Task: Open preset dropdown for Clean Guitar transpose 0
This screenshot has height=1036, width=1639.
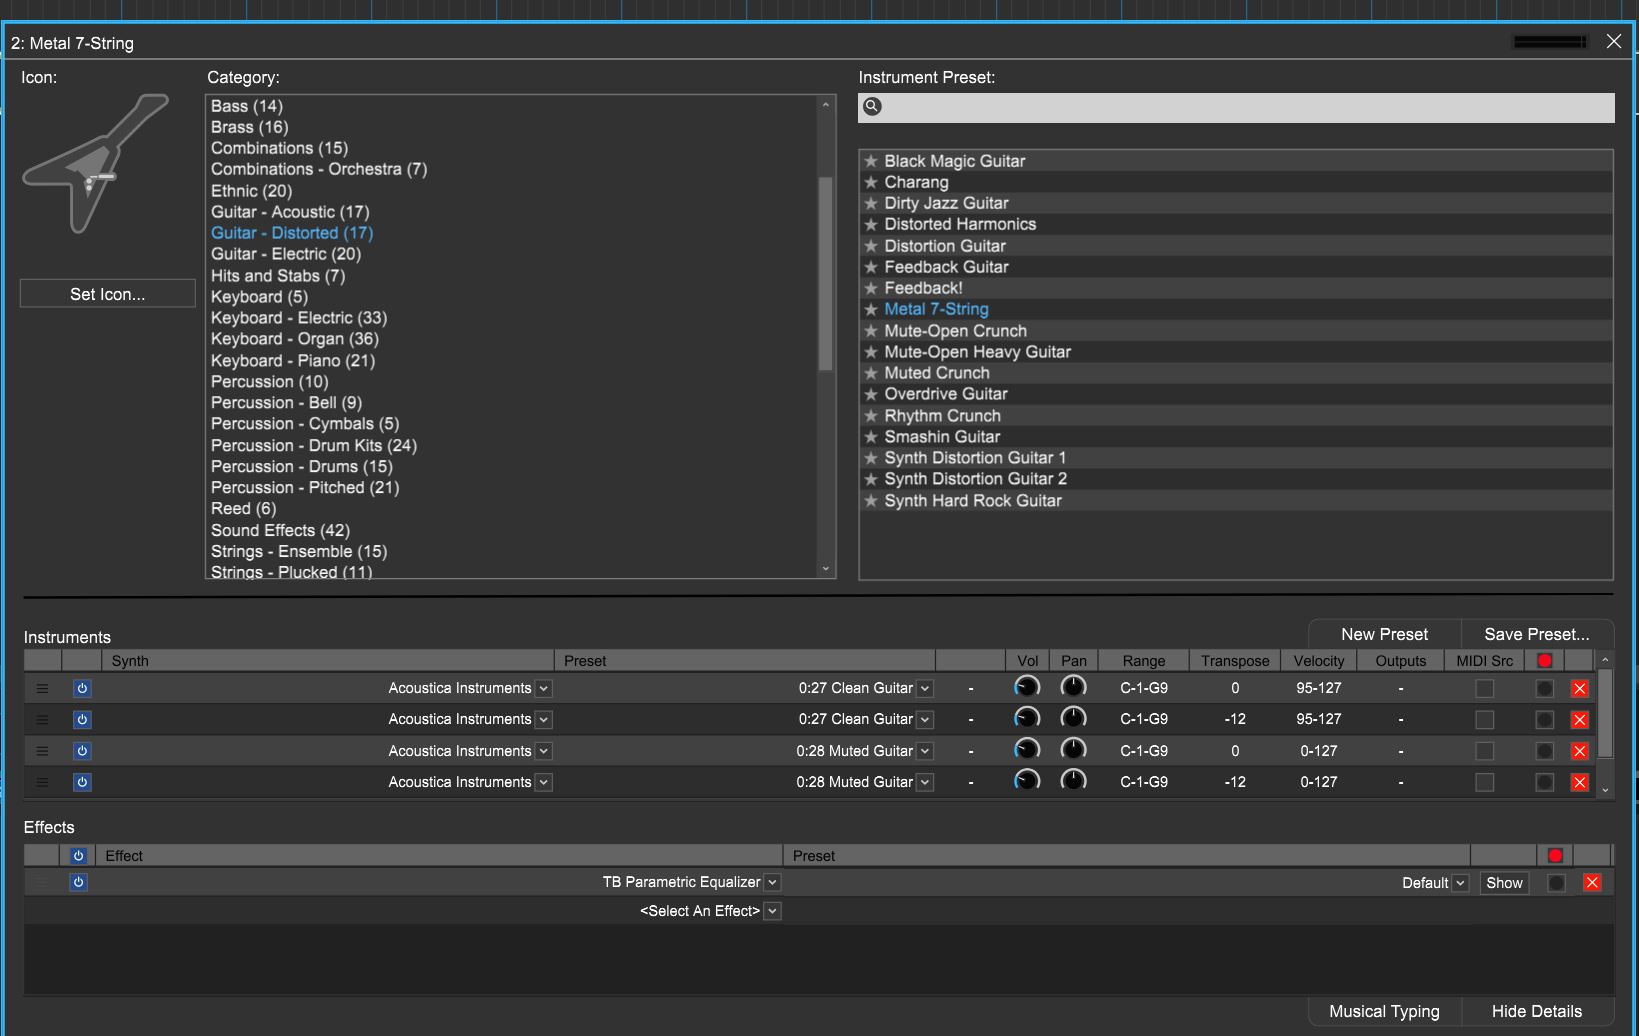Action: coord(925,688)
